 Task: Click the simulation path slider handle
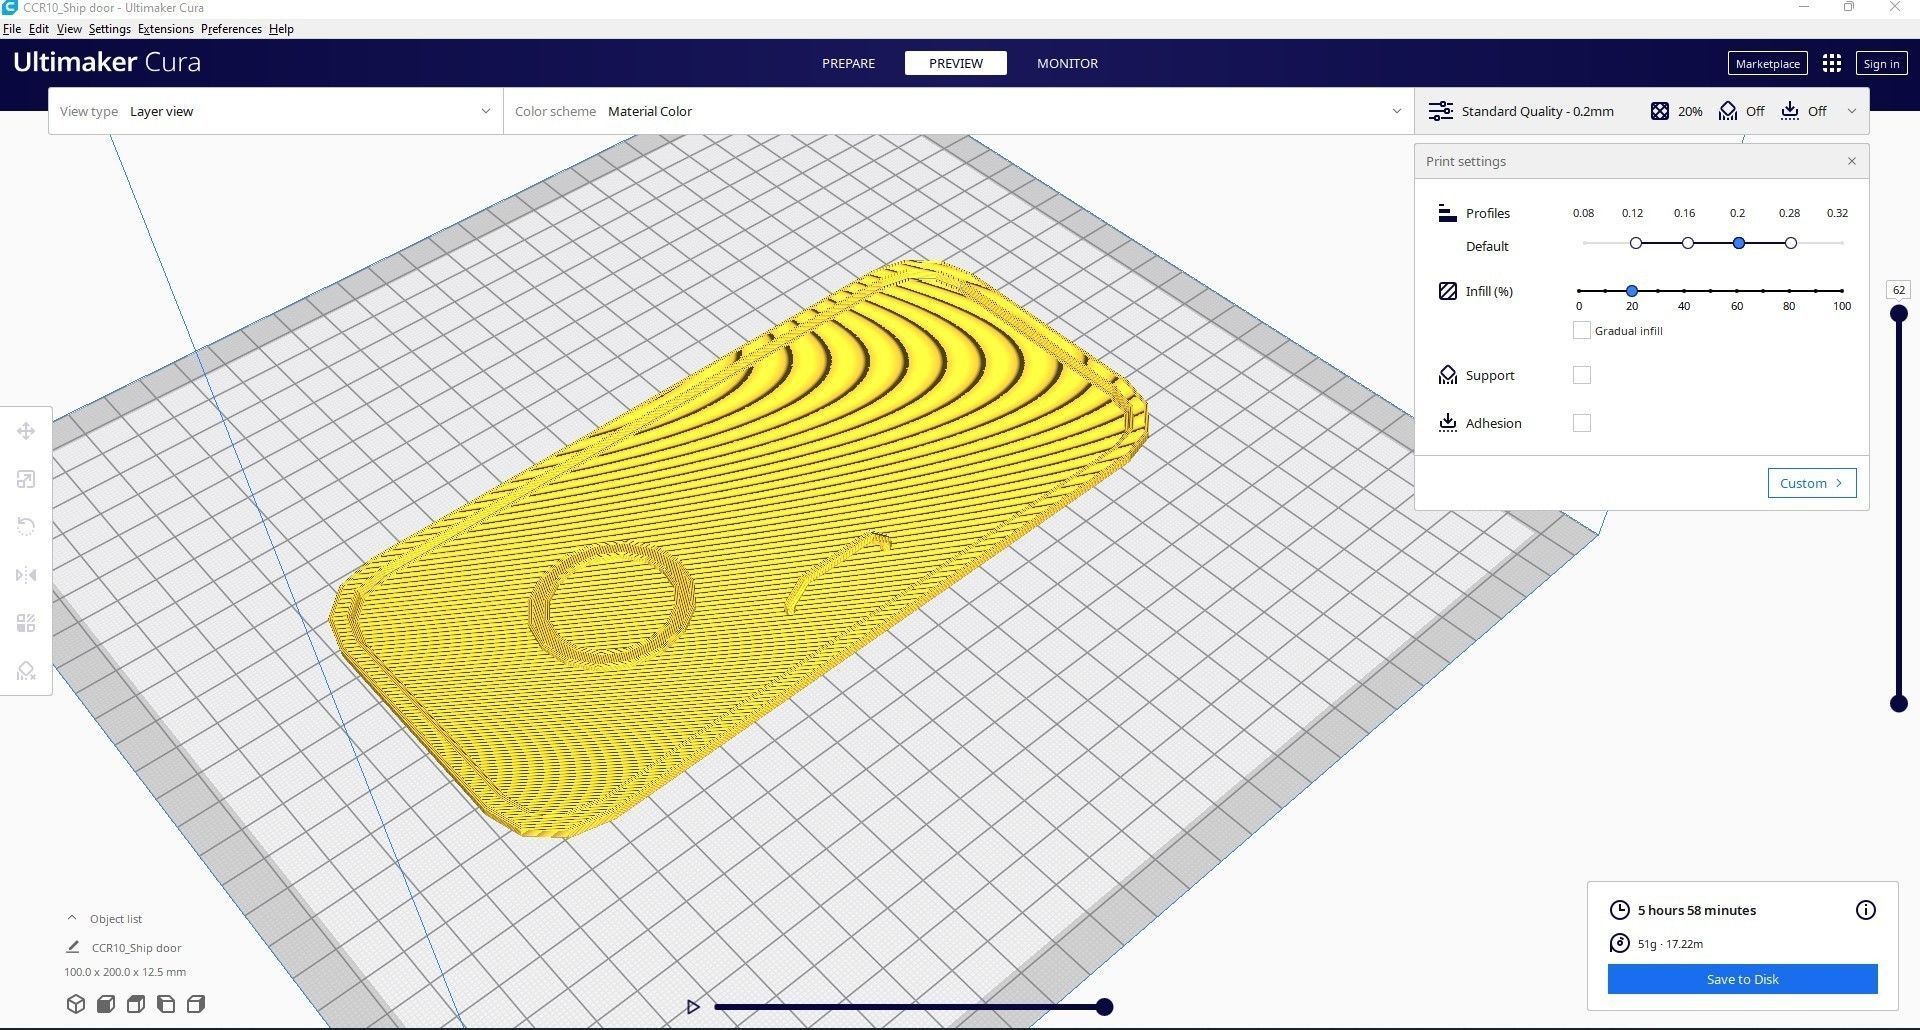coord(1104,1007)
